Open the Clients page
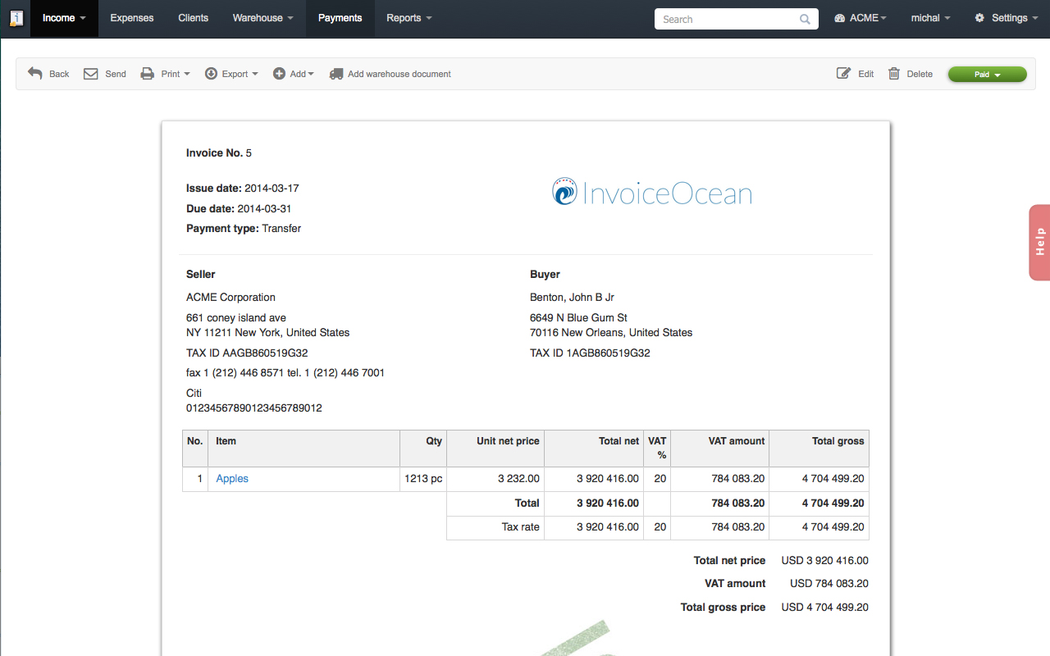Image resolution: width=1050 pixels, height=656 pixels. 193,18
